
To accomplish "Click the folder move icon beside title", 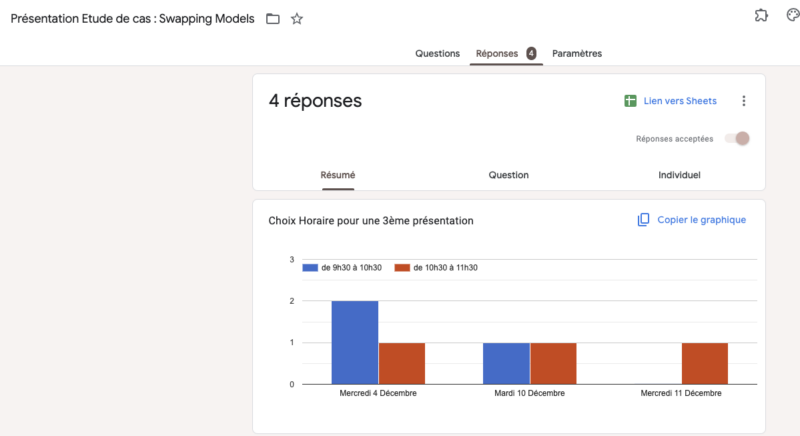I will point(273,19).
